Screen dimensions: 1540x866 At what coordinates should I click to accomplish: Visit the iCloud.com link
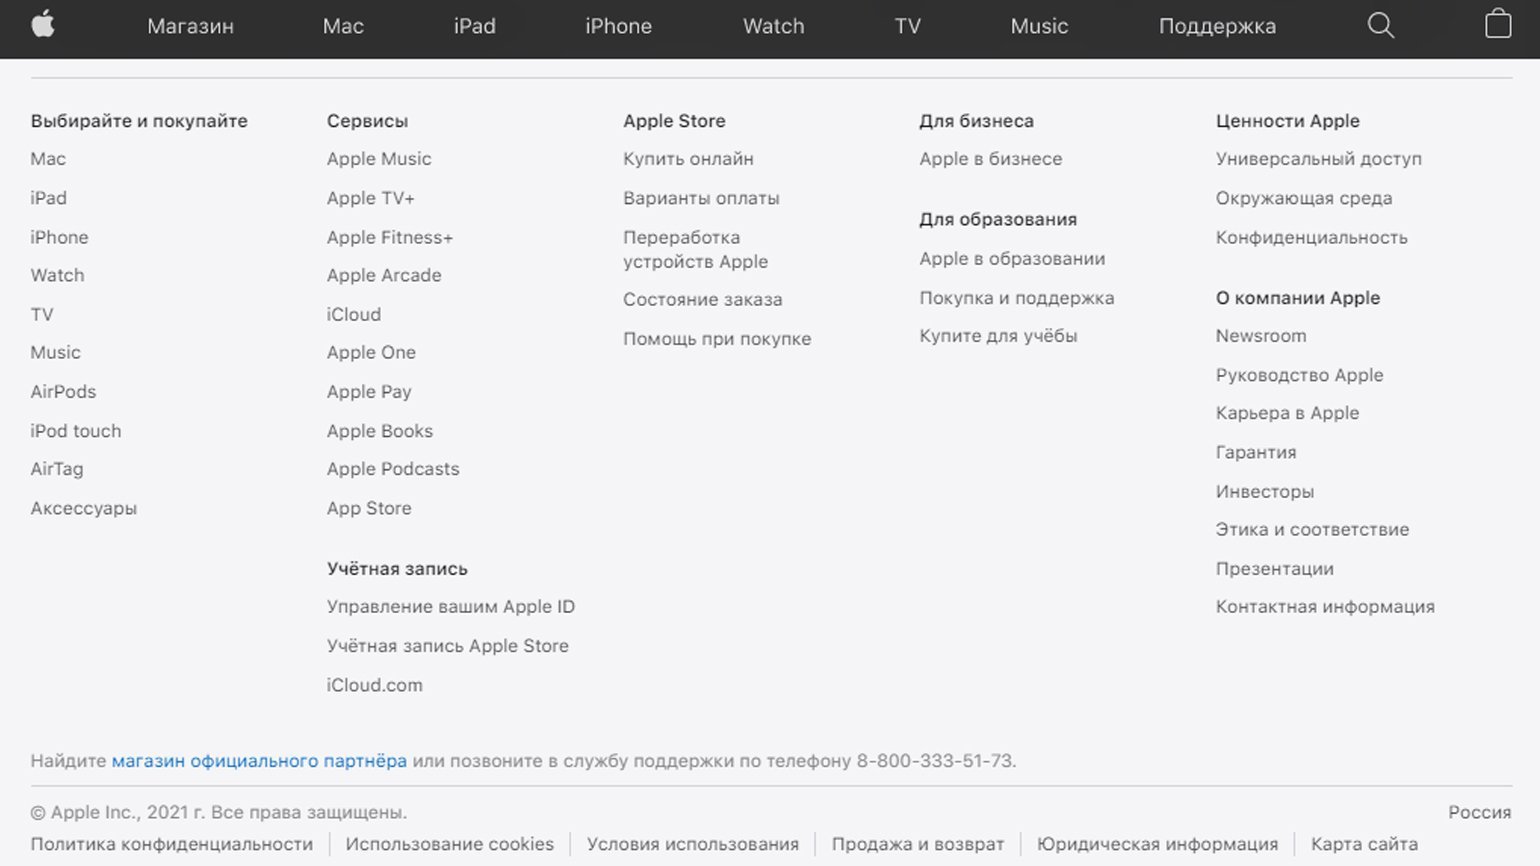[x=375, y=685]
